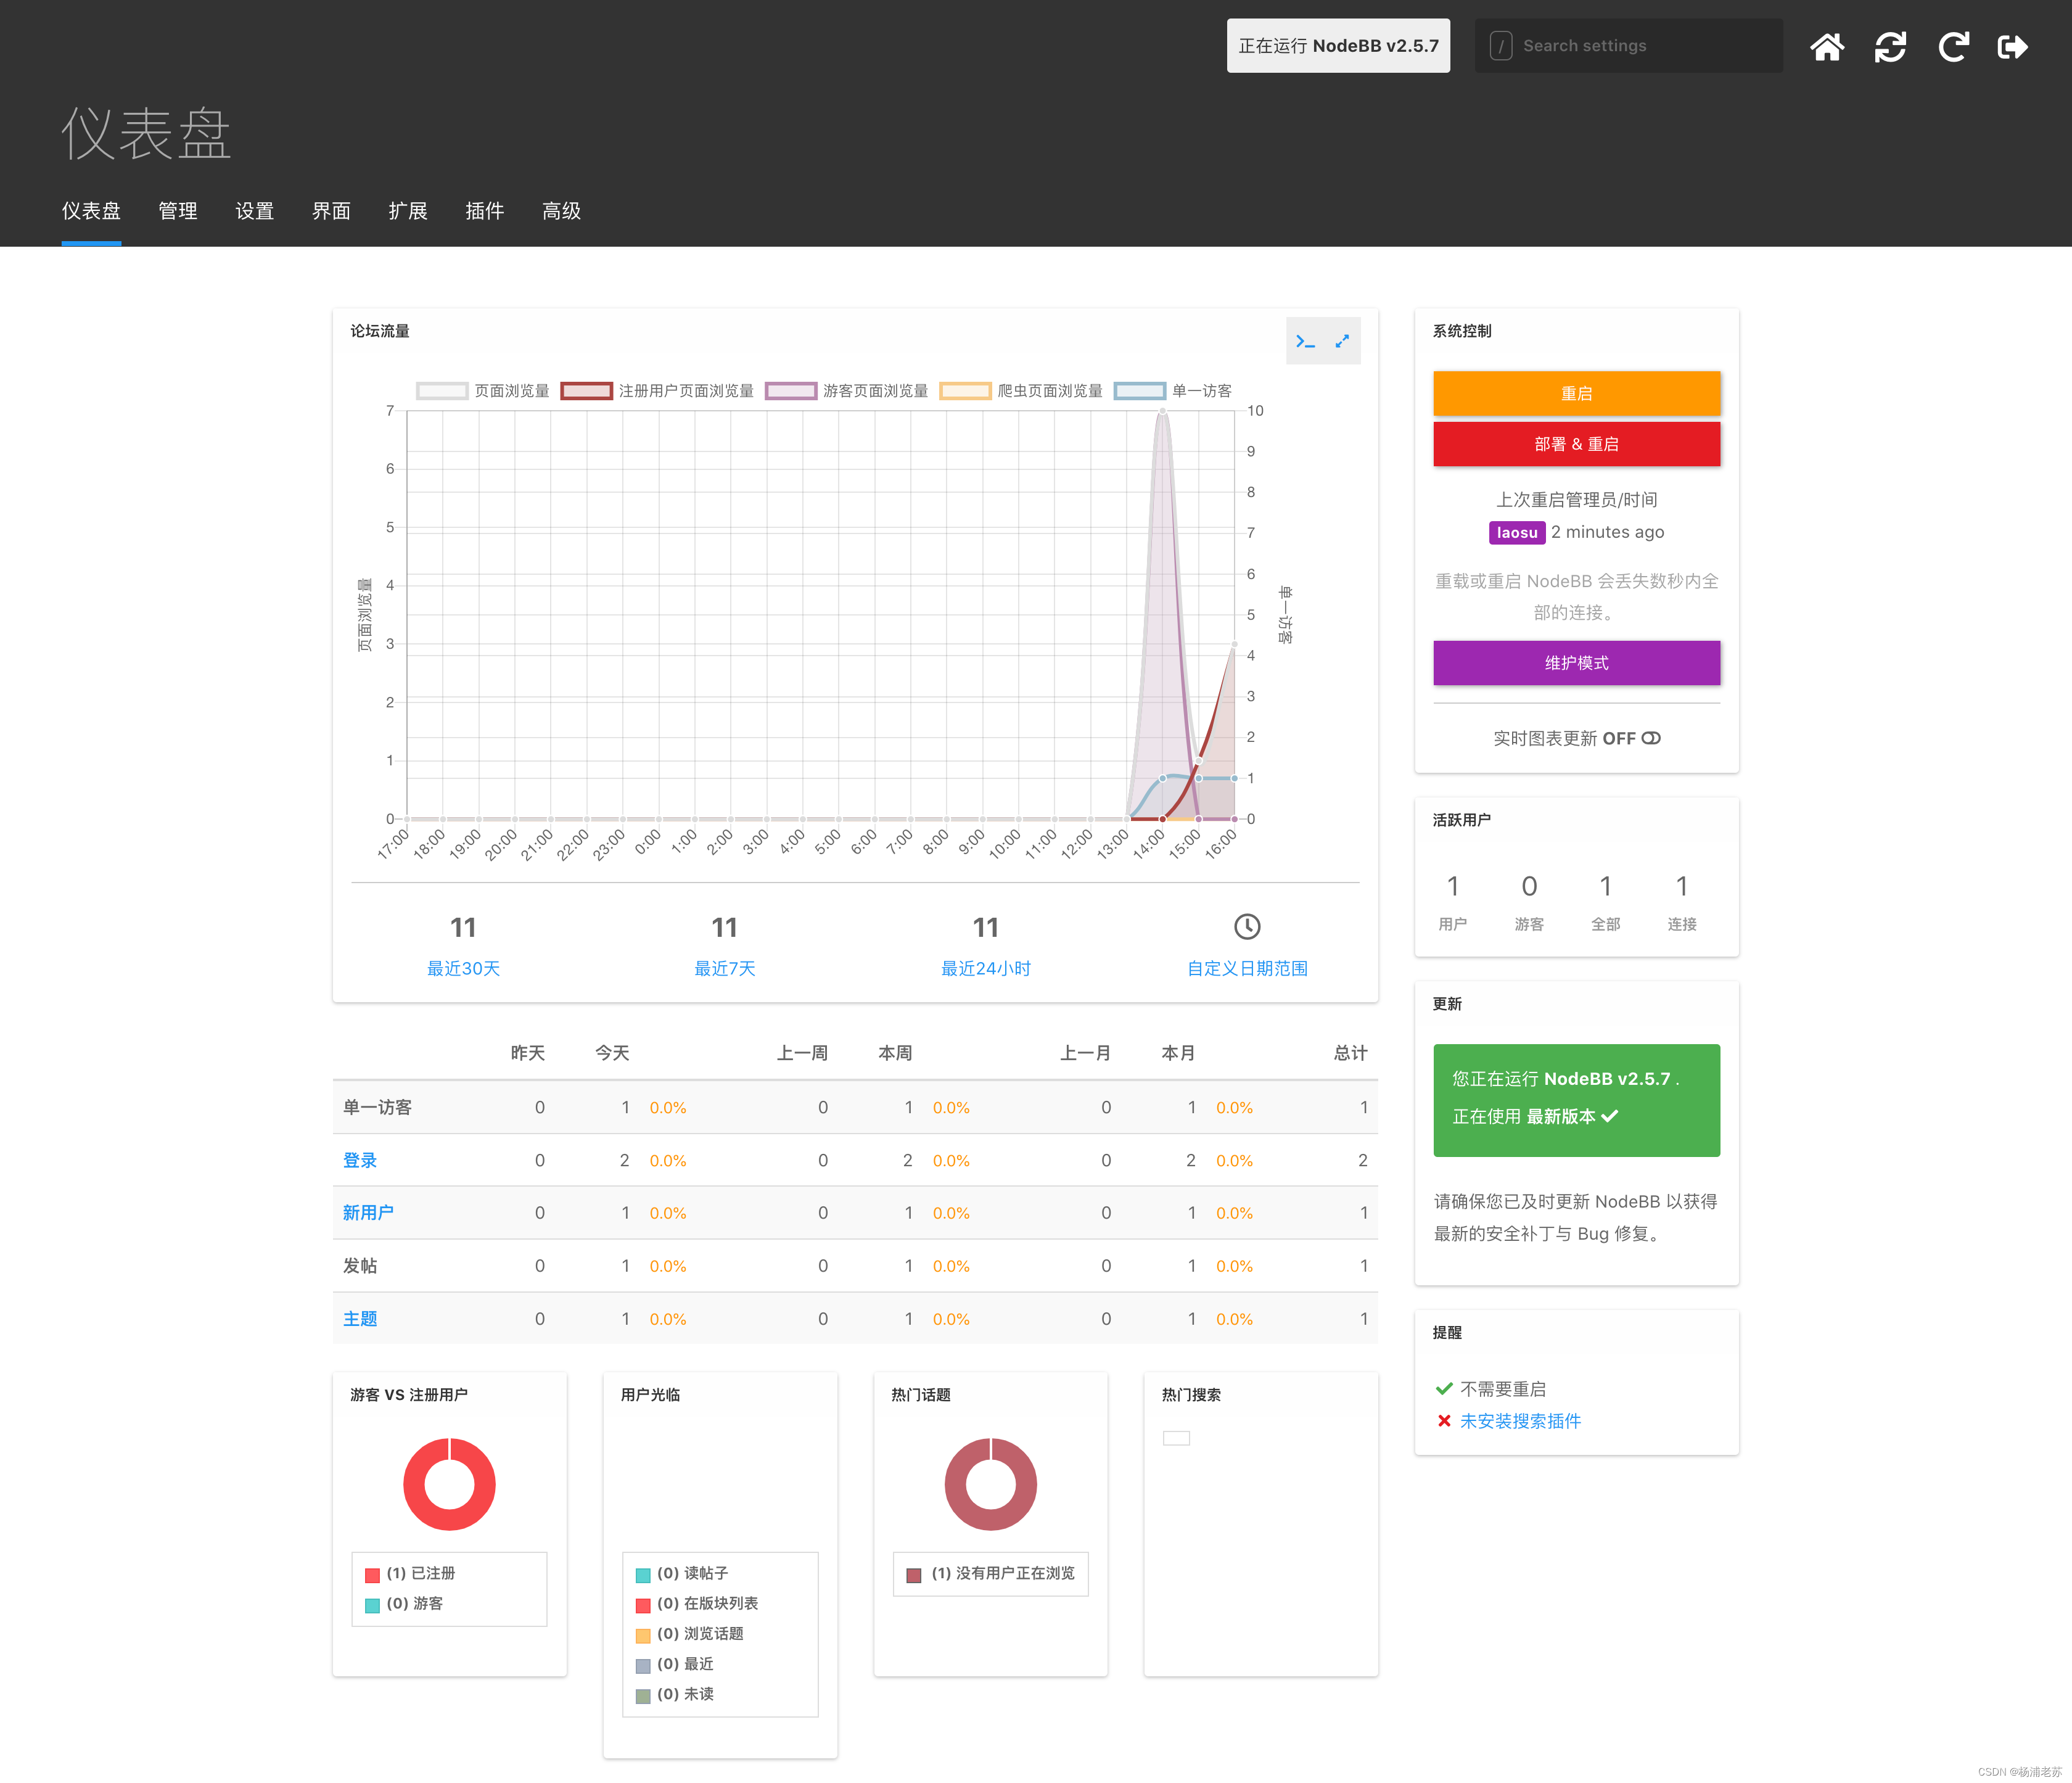Viewport: 2072px width, 1783px height.
Task: Click the 单一访客 row label
Action: 377,1107
